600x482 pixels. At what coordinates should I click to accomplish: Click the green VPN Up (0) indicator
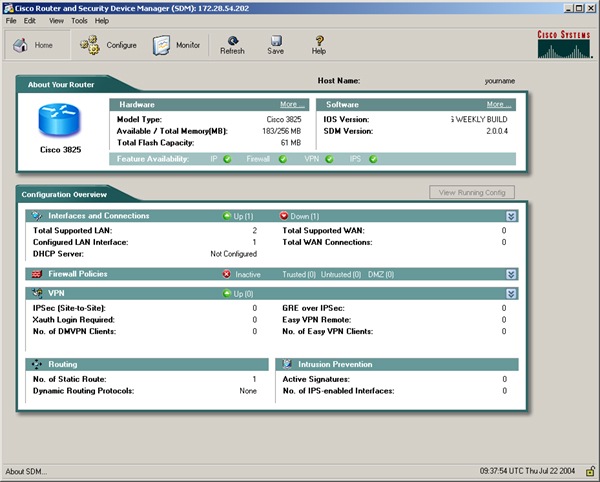tap(238, 294)
